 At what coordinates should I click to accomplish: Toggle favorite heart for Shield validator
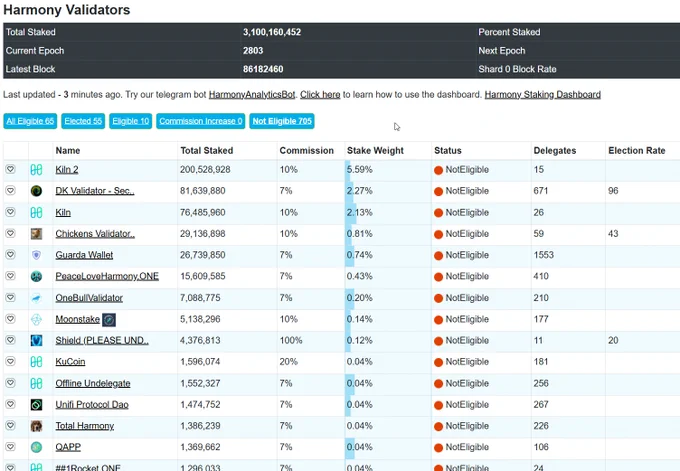(10, 340)
